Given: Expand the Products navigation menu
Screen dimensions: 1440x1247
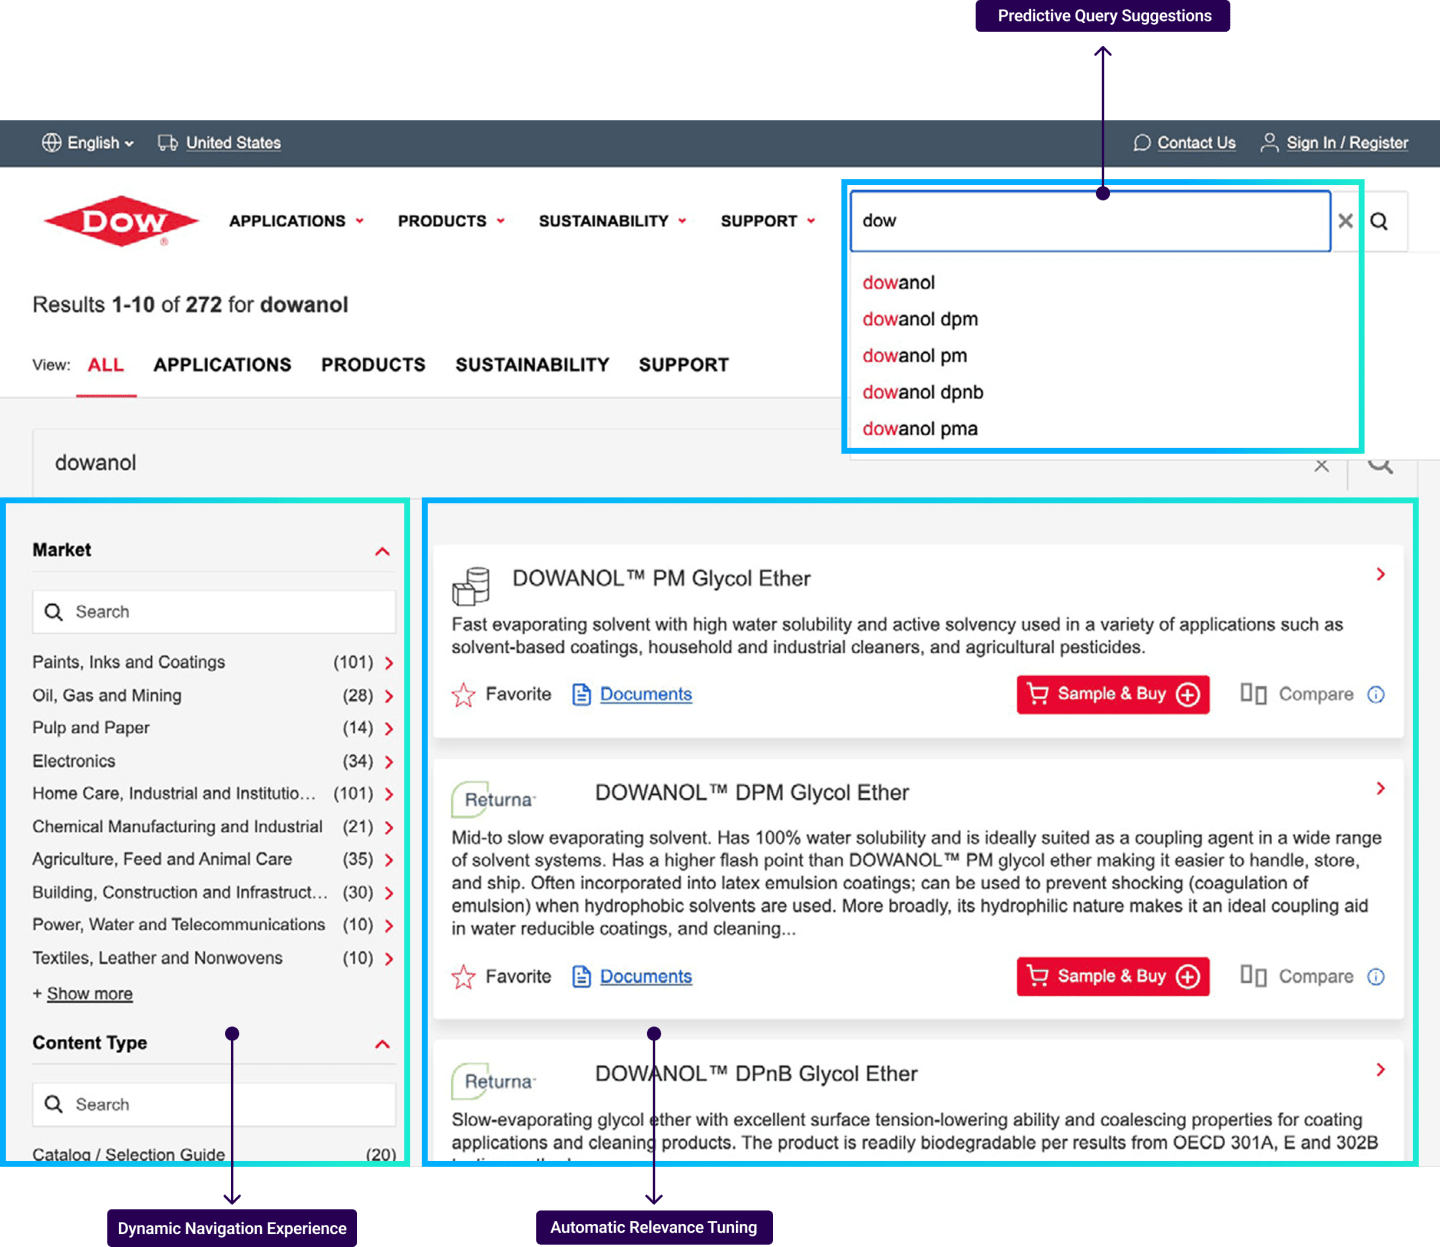Looking at the screenshot, I should tap(451, 221).
